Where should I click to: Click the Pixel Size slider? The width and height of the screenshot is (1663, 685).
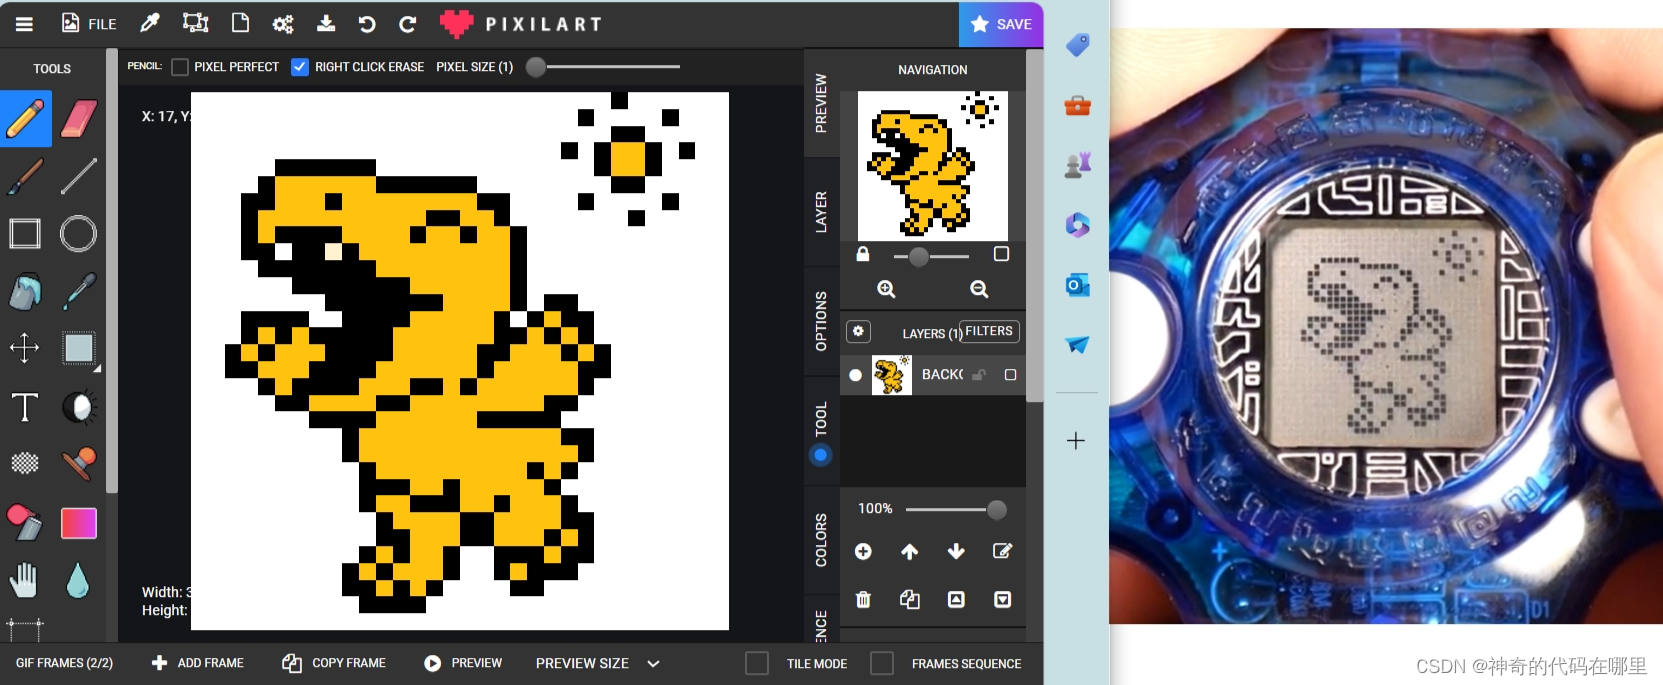tap(604, 67)
